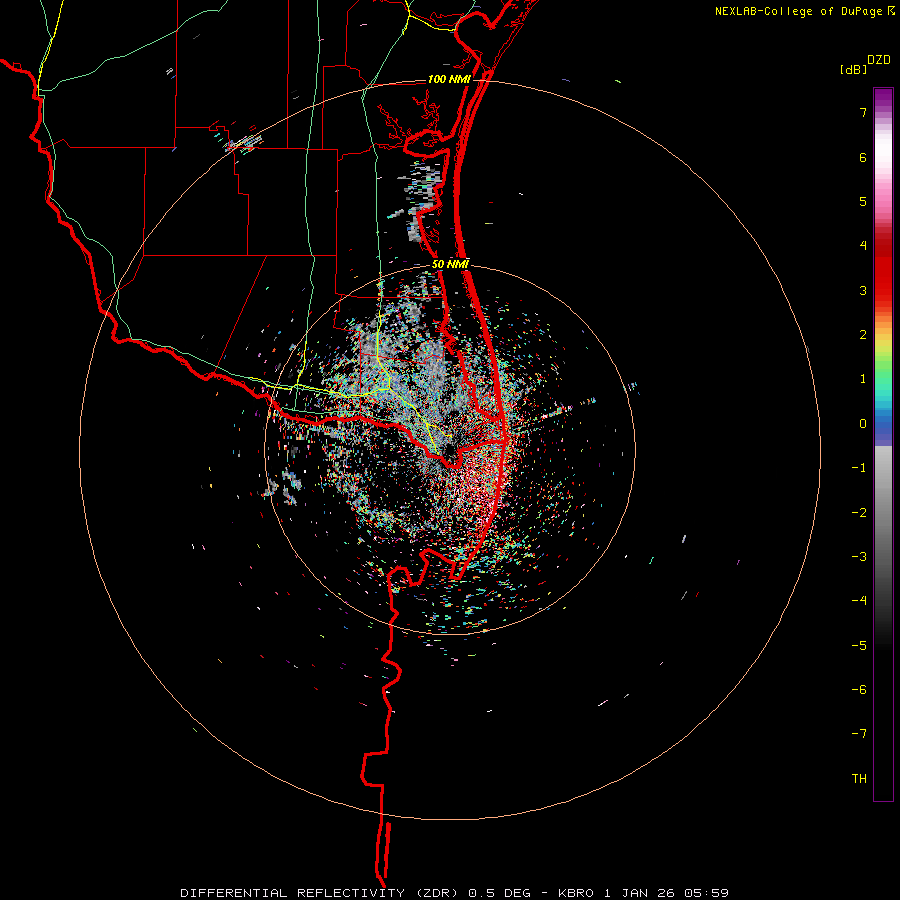Image resolution: width=900 pixels, height=900 pixels.
Task: Click the -3 value on color scale
Action: tap(859, 557)
